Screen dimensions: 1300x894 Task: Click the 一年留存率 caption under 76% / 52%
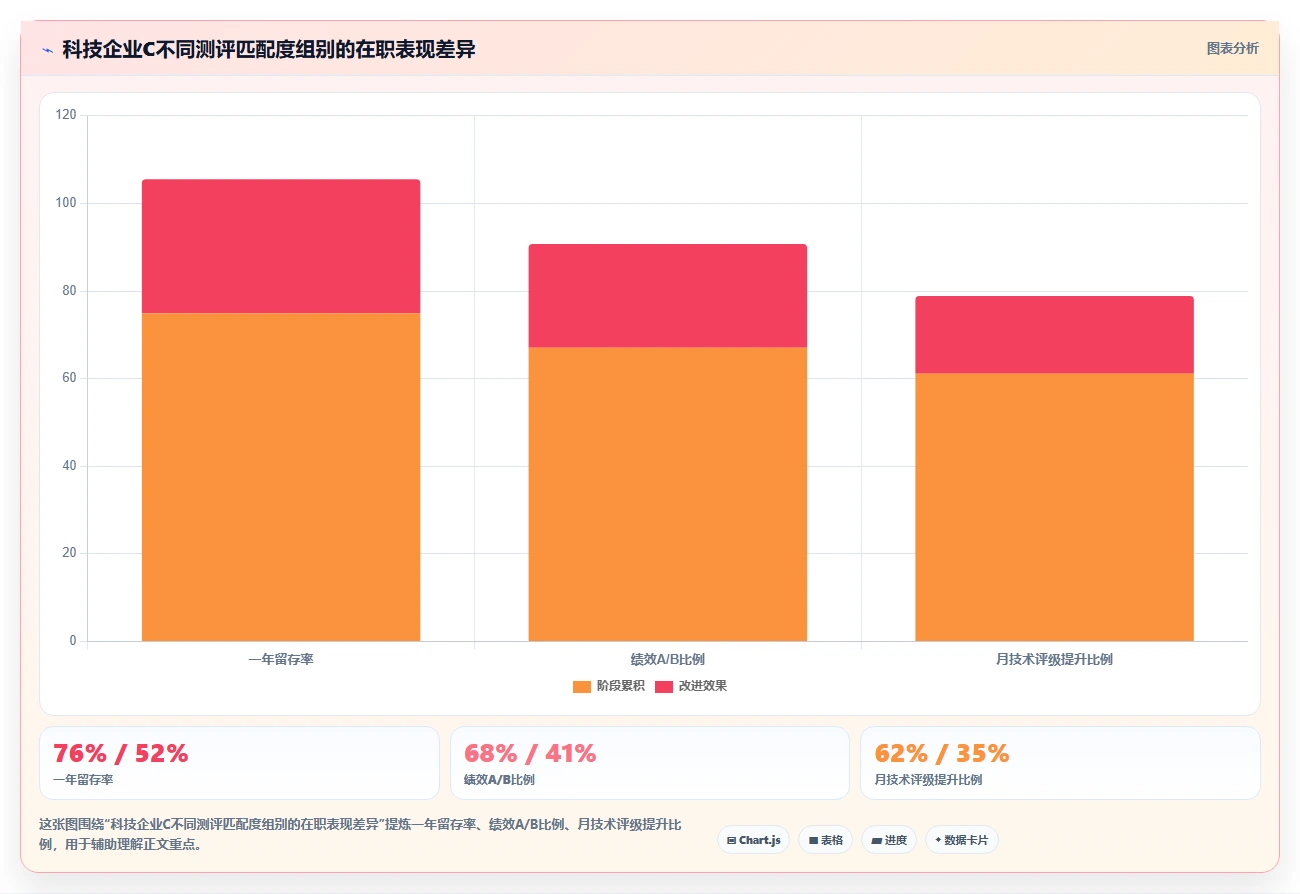click(x=83, y=780)
